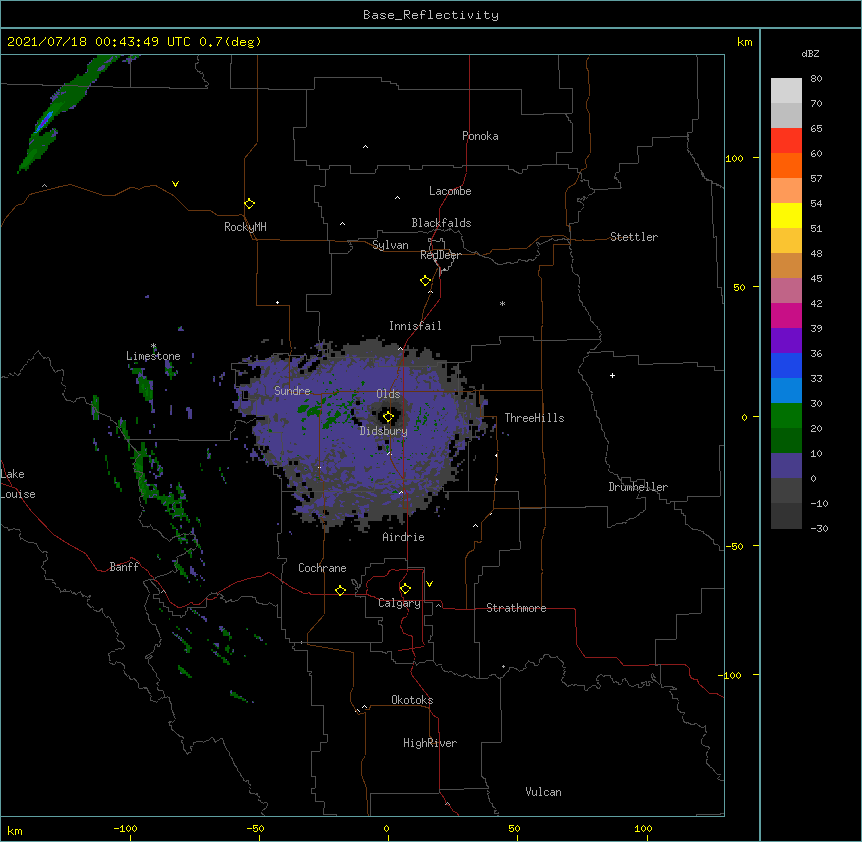Click the Ponoka city label
This screenshot has width=862, height=842.
(480, 136)
